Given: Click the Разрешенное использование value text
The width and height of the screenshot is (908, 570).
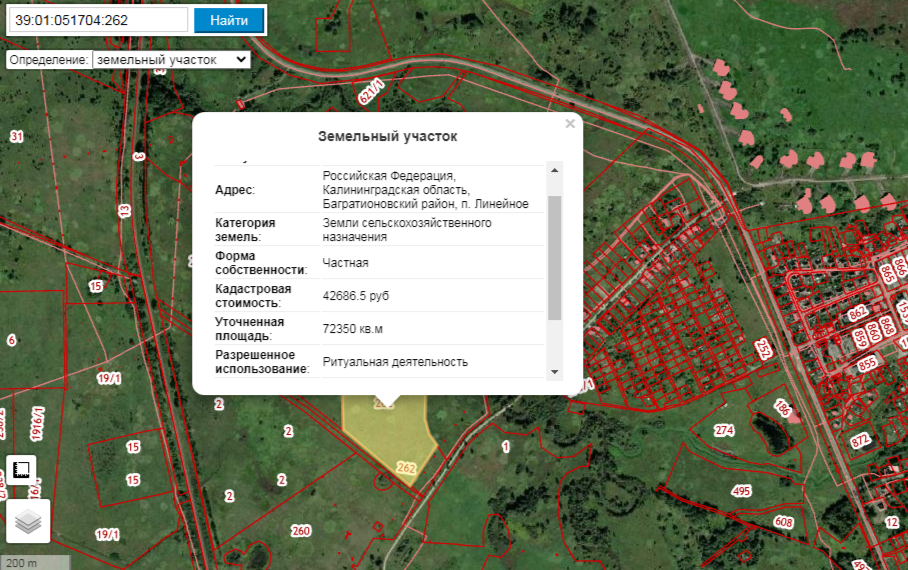Looking at the screenshot, I should [x=395, y=362].
